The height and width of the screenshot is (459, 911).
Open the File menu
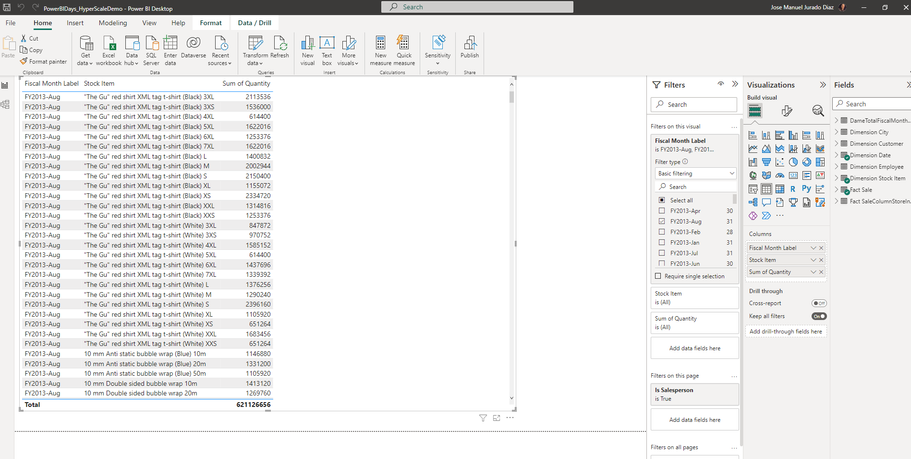(10, 23)
